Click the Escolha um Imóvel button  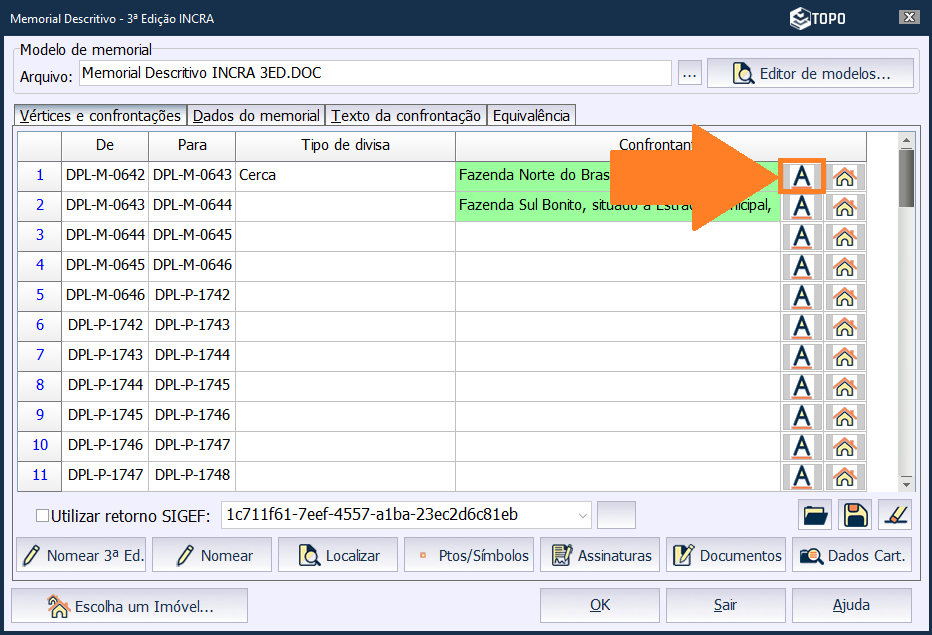pyautogui.click(x=130, y=605)
